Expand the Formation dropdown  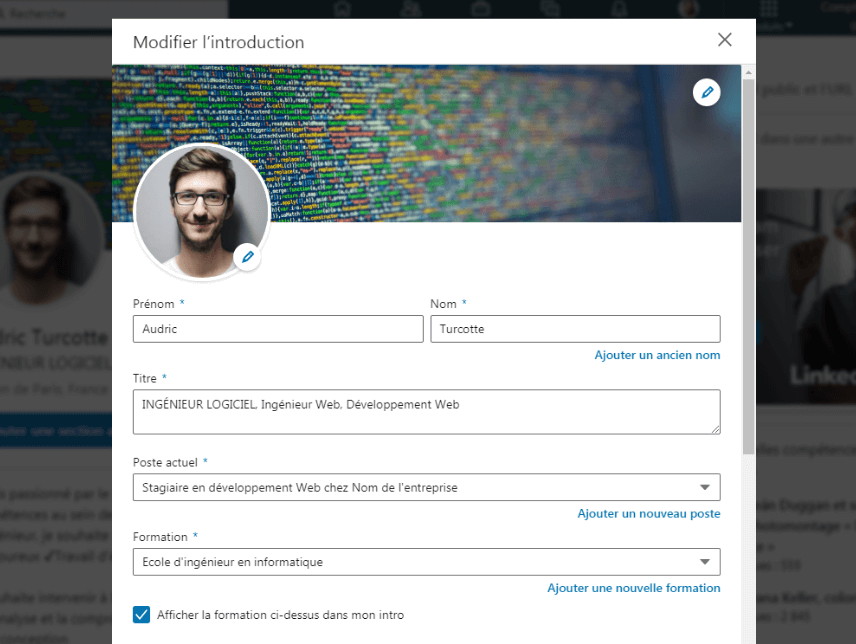(x=426, y=562)
